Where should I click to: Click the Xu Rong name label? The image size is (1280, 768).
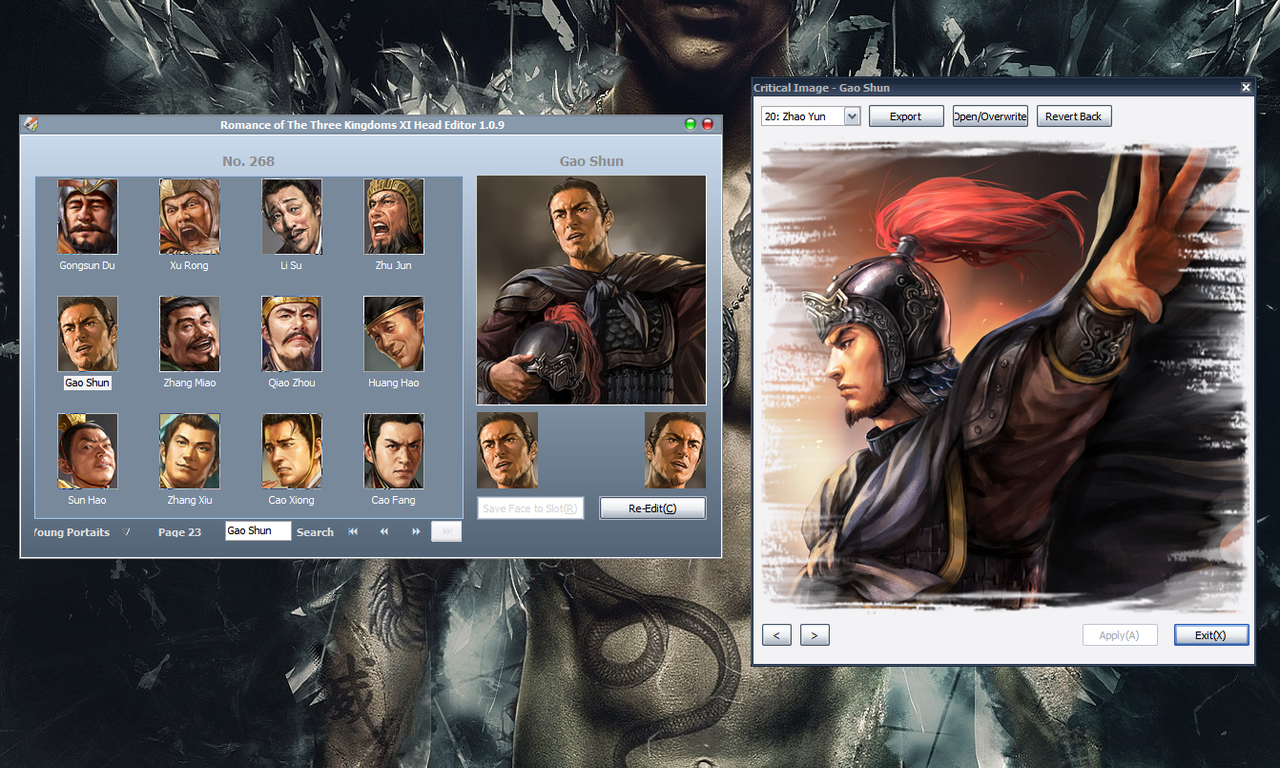click(189, 266)
